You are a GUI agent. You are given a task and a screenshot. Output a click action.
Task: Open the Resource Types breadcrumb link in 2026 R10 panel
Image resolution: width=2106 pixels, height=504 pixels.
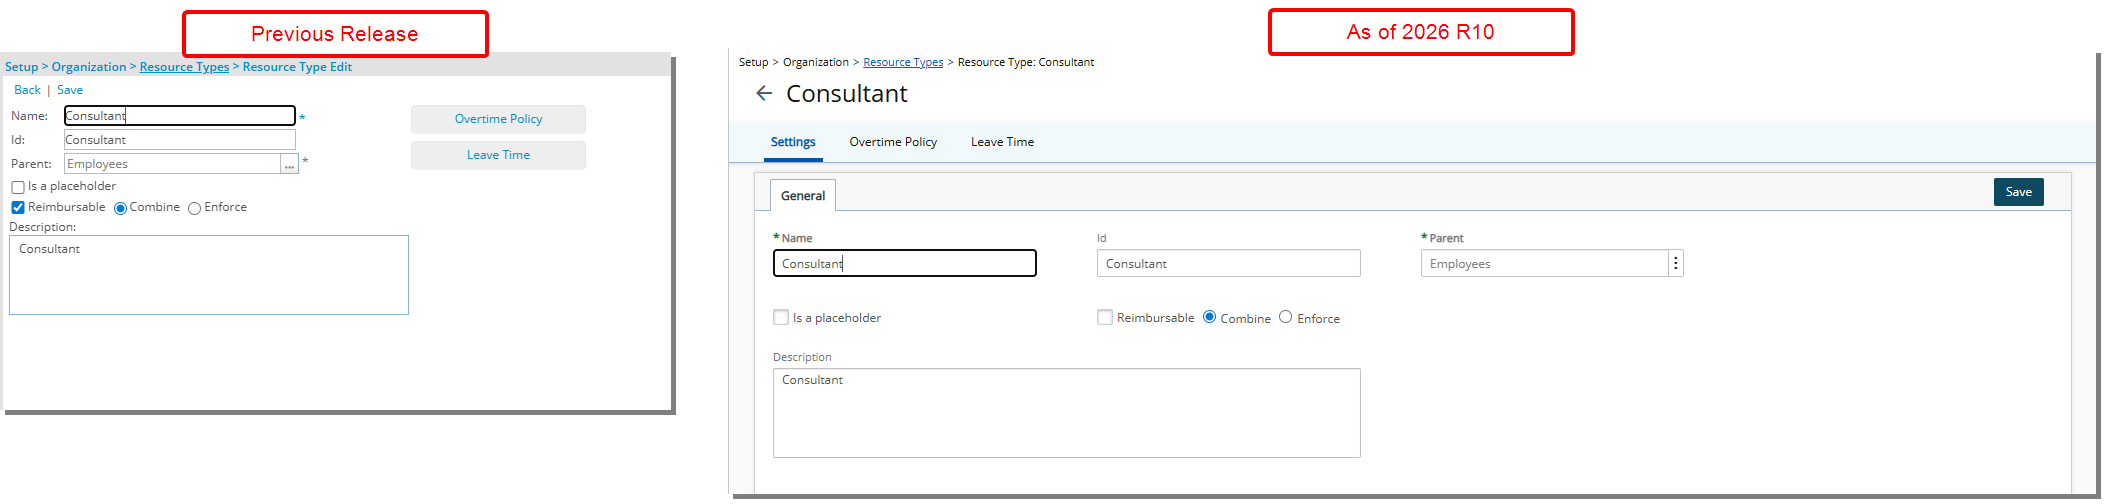point(903,62)
